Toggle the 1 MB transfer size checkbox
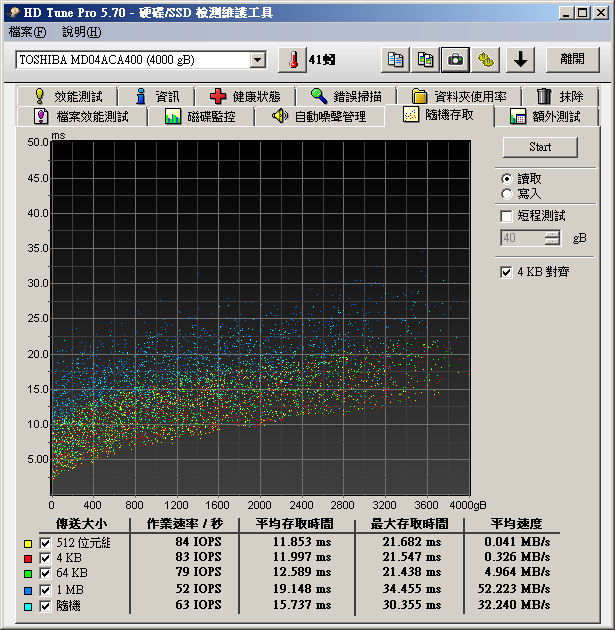The image size is (615, 630). click(x=45, y=591)
